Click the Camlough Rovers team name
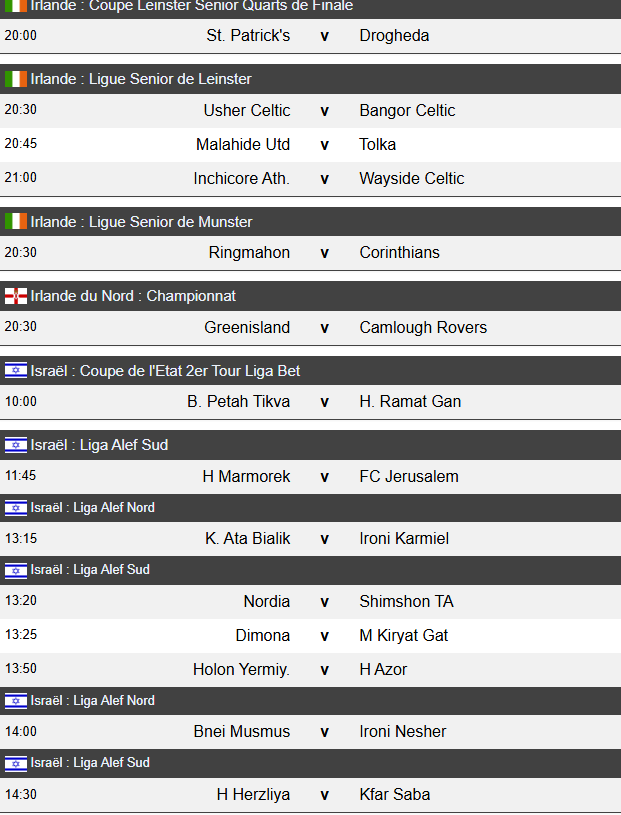 423,328
